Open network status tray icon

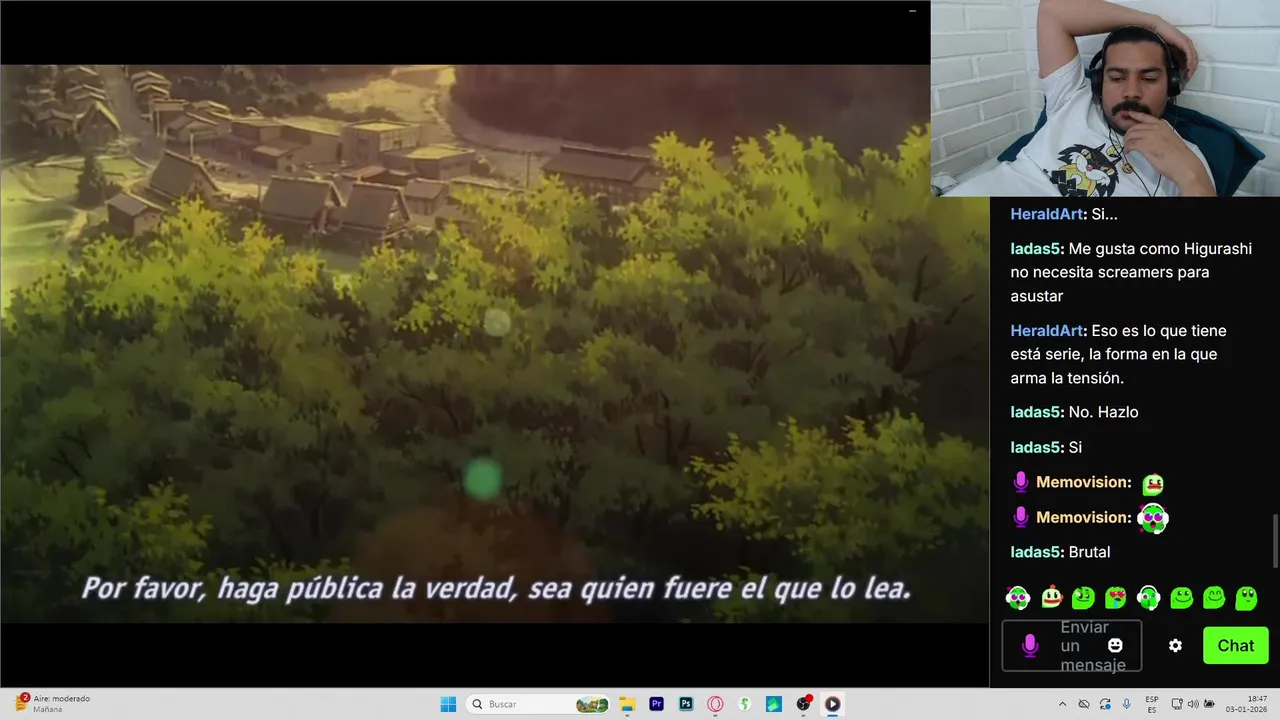click(x=1177, y=704)
